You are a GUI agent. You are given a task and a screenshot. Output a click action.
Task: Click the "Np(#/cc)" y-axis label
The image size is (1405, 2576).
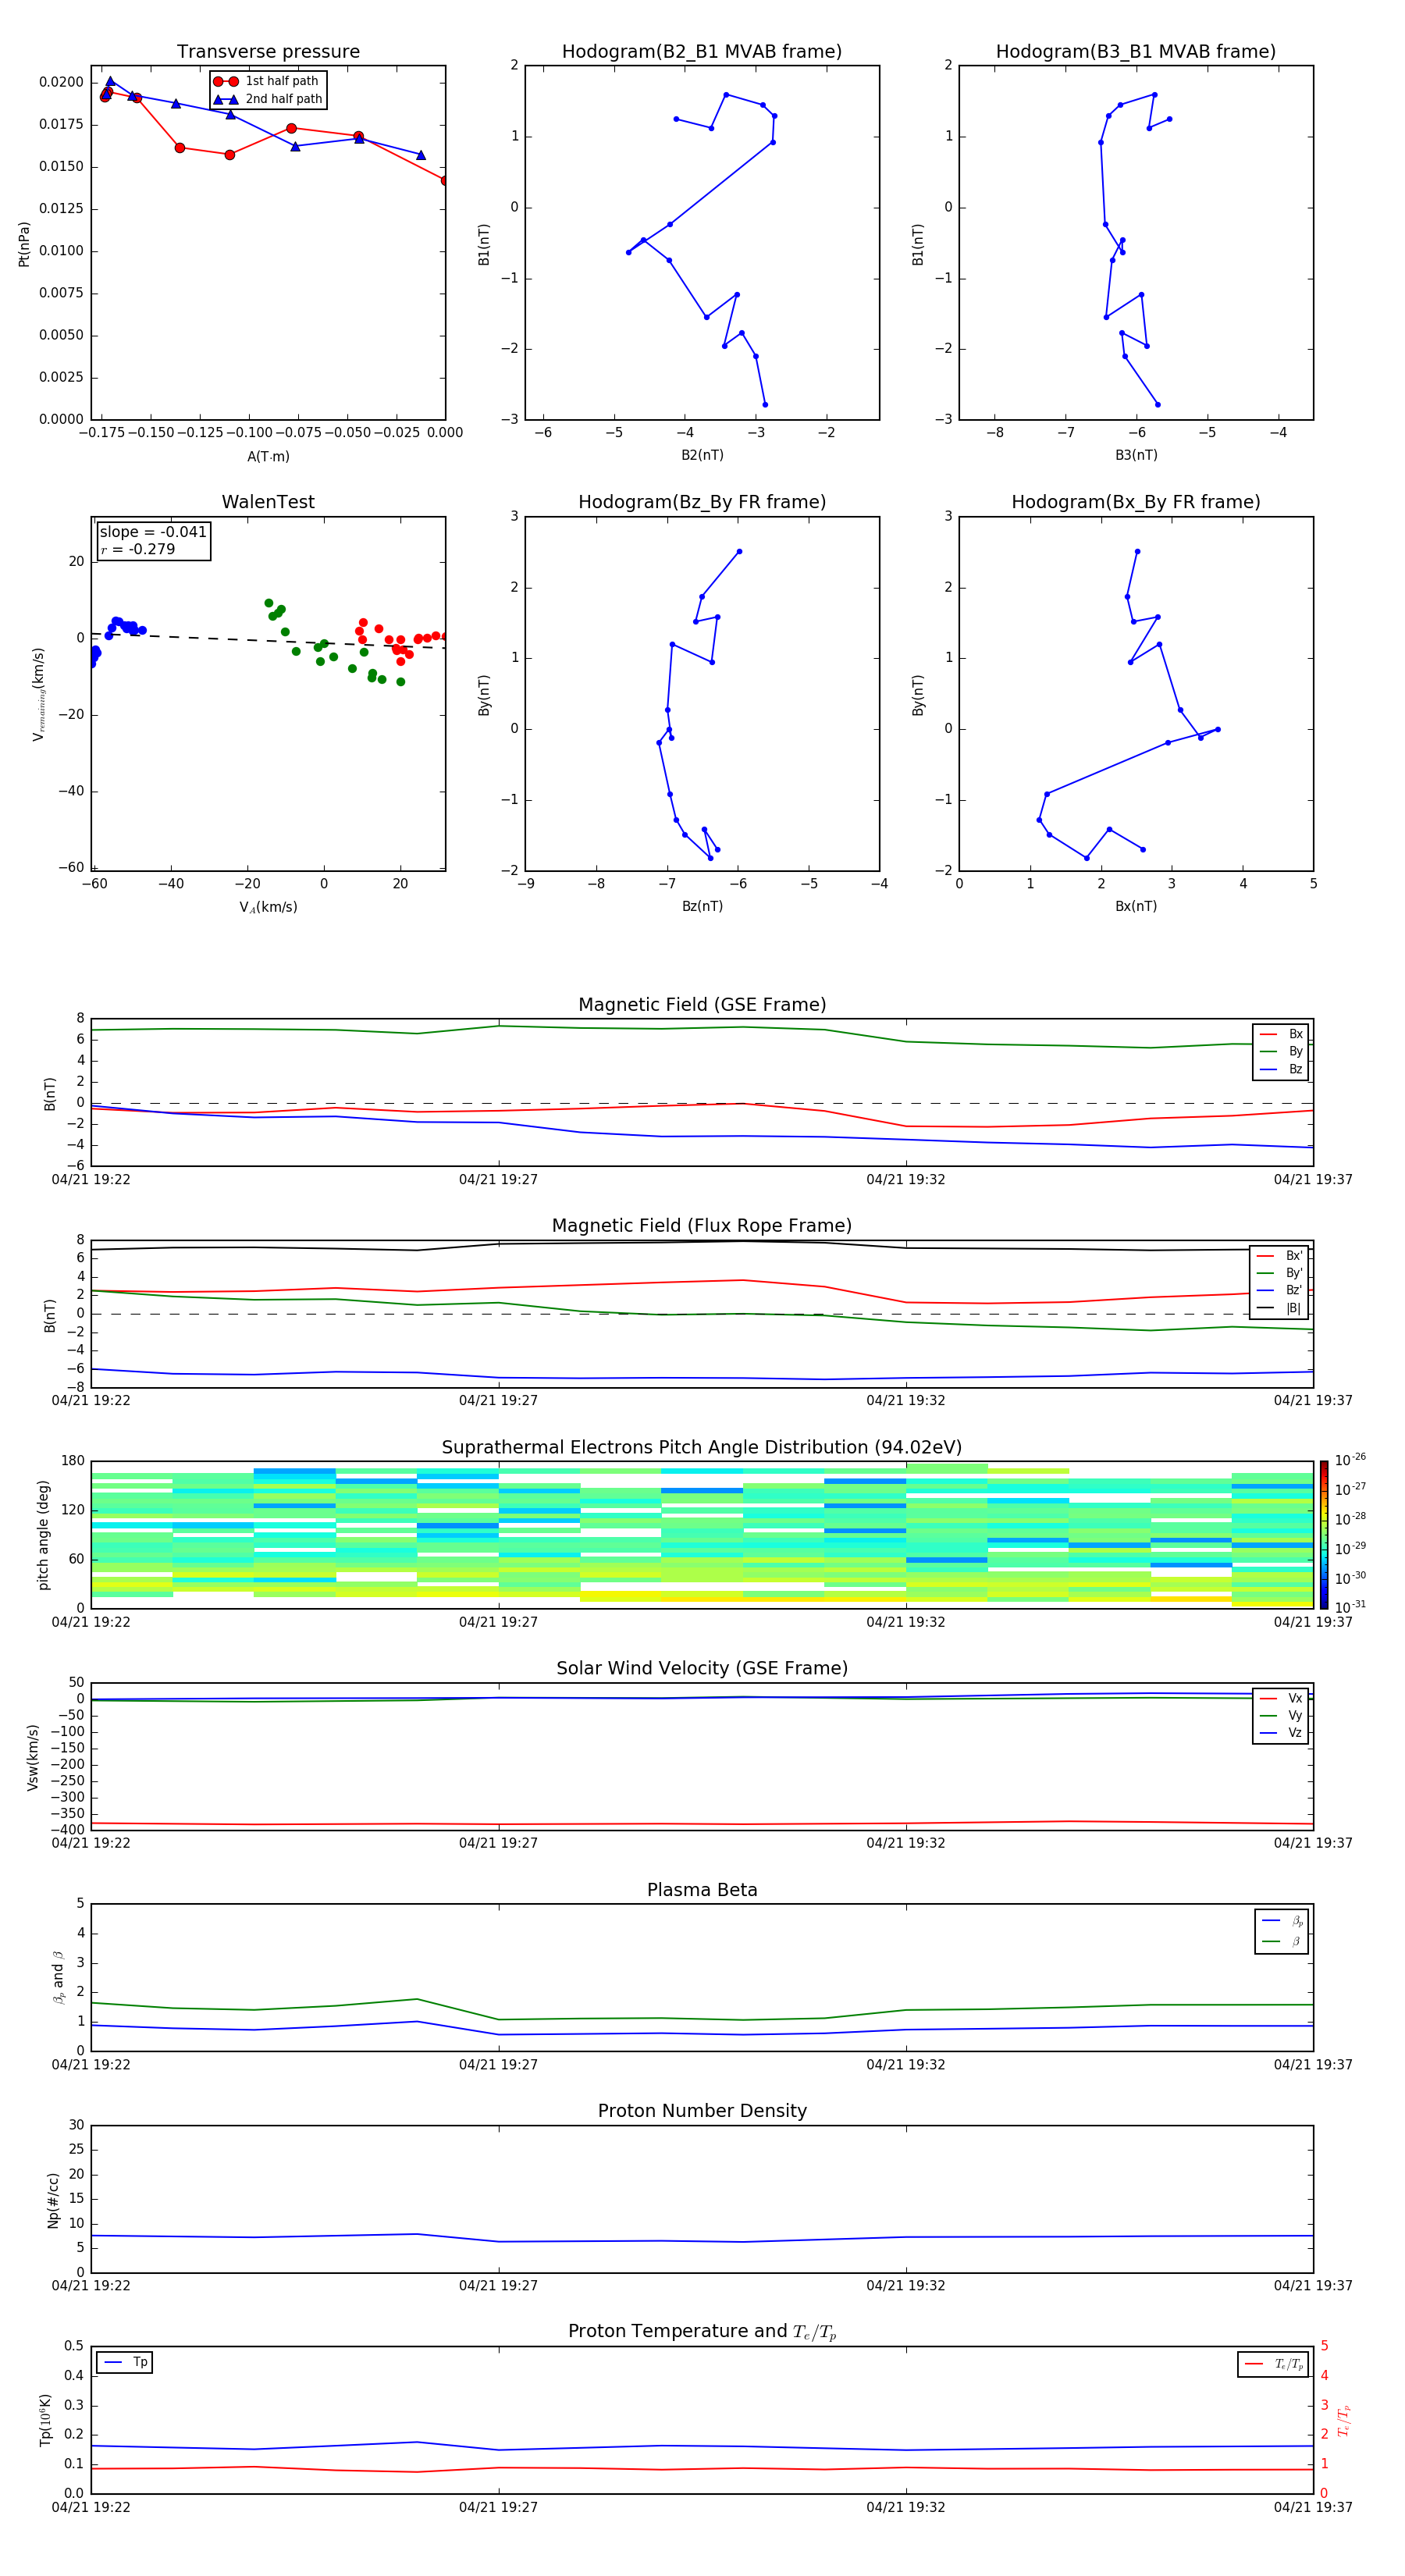pyautogui.click(x=53, y=2200)
